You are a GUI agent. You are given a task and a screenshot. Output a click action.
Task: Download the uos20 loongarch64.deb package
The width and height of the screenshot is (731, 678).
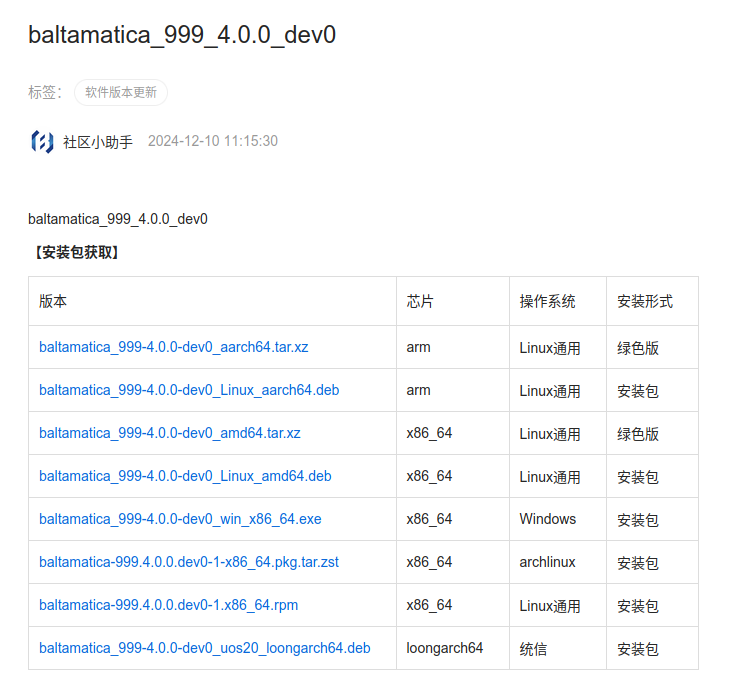coord(205,648)
